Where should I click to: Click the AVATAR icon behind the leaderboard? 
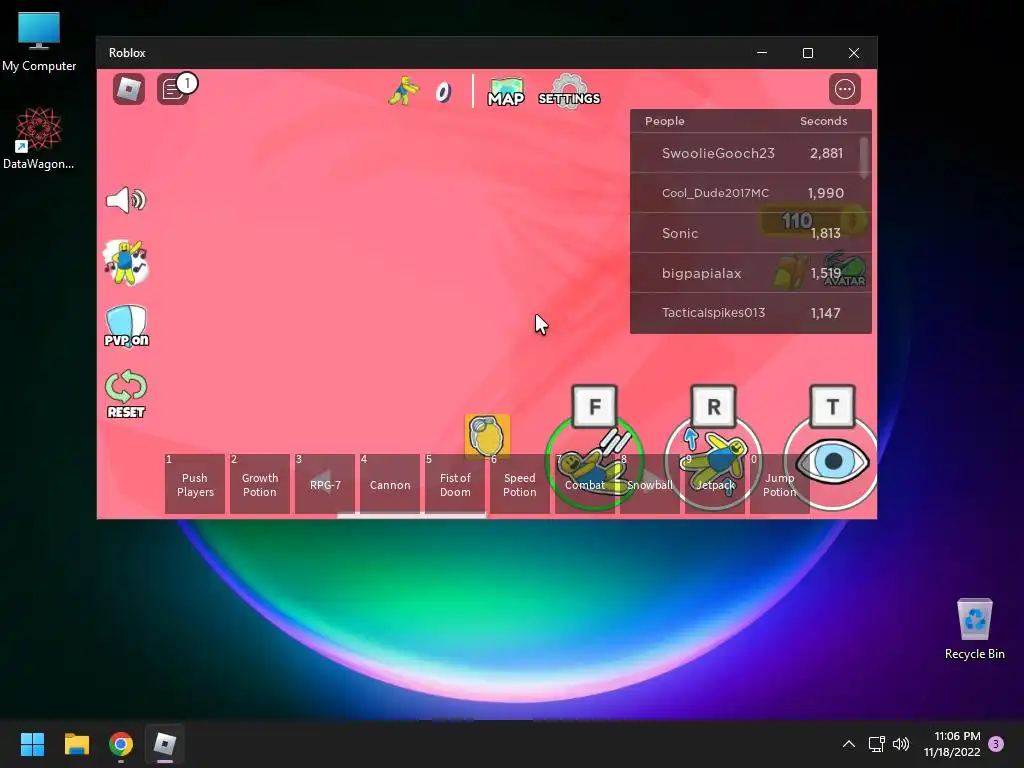pyautogui.click(x=845, y=270)
